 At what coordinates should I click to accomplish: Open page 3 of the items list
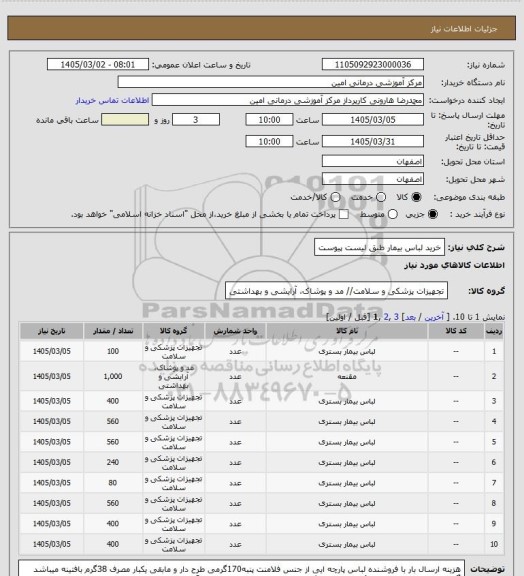tap(396, 317)
